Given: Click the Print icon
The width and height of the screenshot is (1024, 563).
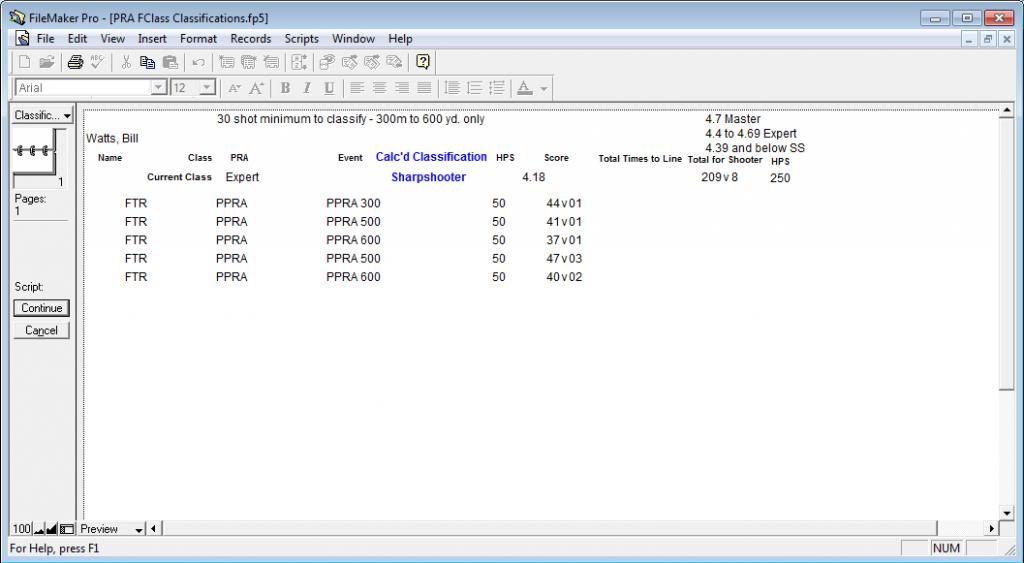Looking at the screenshot, I should (76, 62).
